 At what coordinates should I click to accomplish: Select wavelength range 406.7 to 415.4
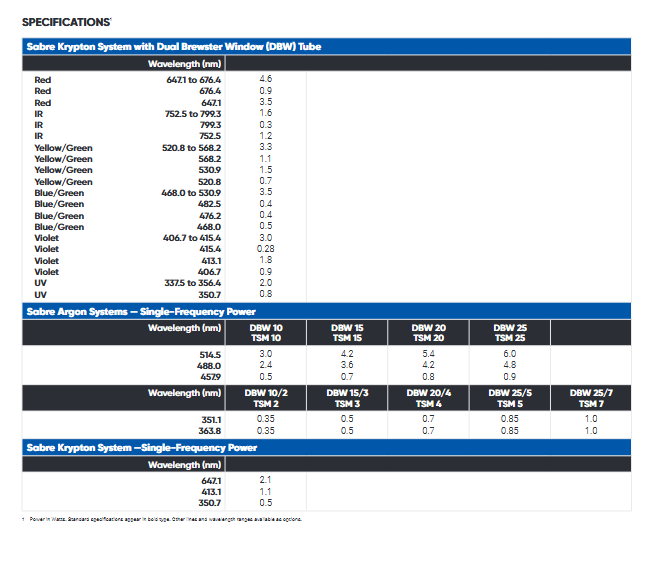[x=192, y=238]
